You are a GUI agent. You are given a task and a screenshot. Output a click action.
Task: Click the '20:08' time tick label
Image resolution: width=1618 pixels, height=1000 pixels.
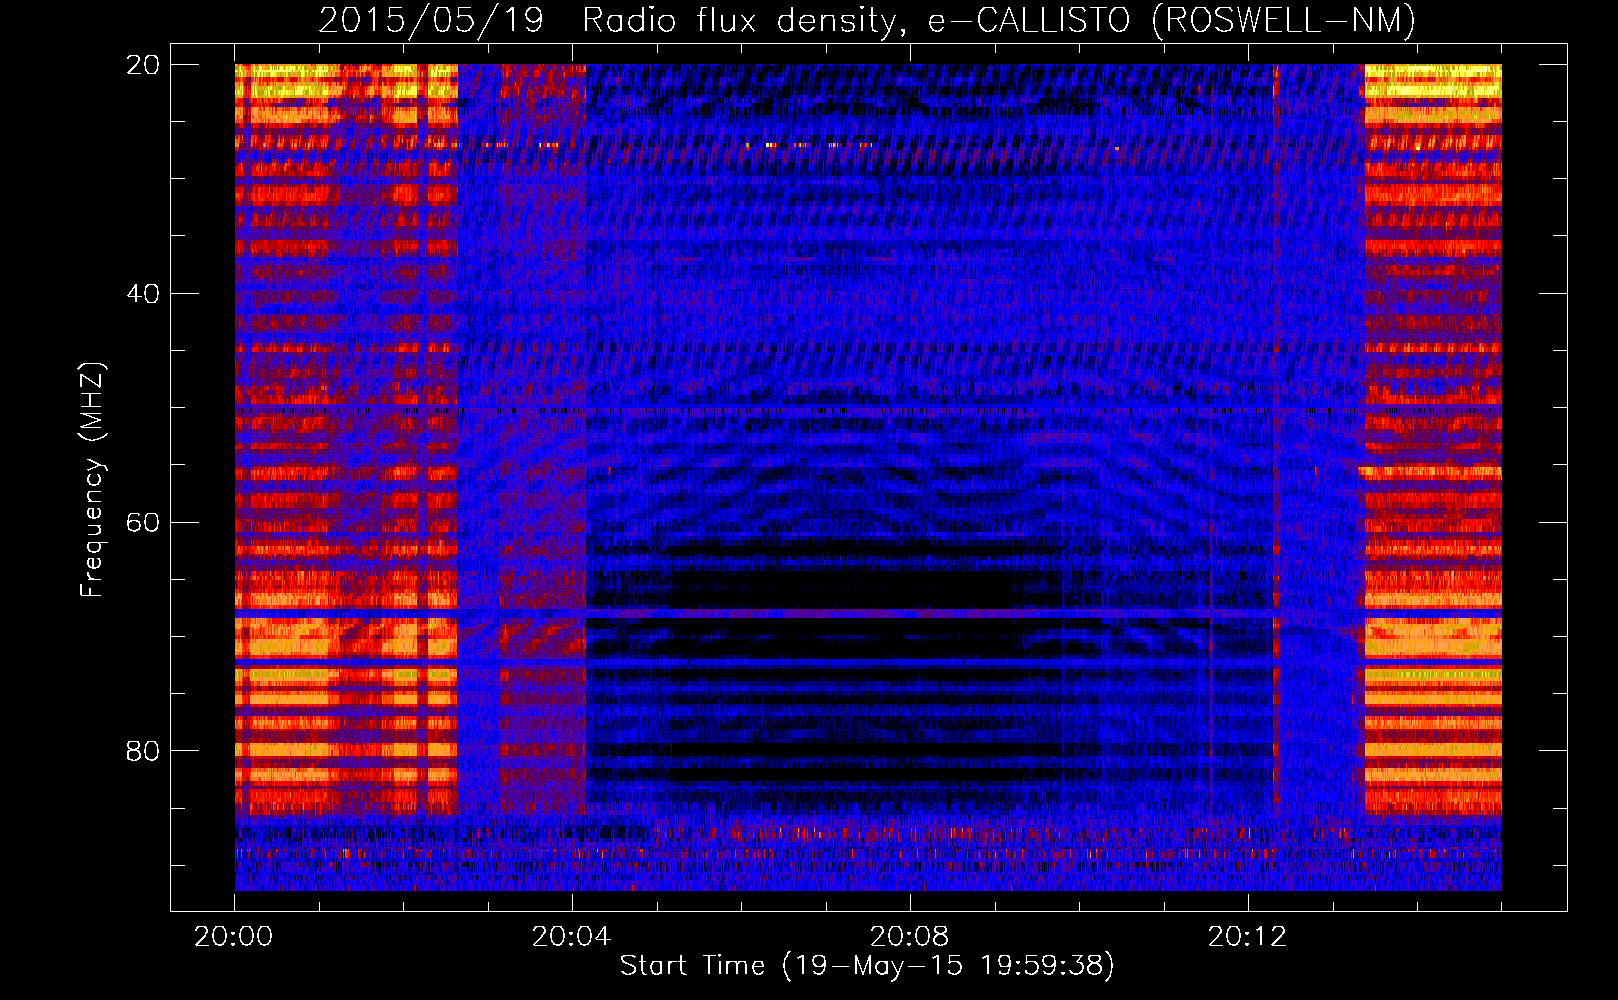click(909, 937)
